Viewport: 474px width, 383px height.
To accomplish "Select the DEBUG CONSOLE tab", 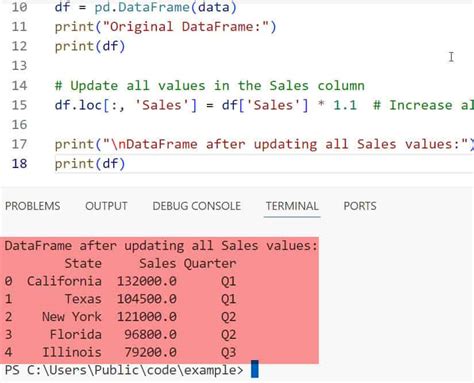I will (x=197, y=206).
